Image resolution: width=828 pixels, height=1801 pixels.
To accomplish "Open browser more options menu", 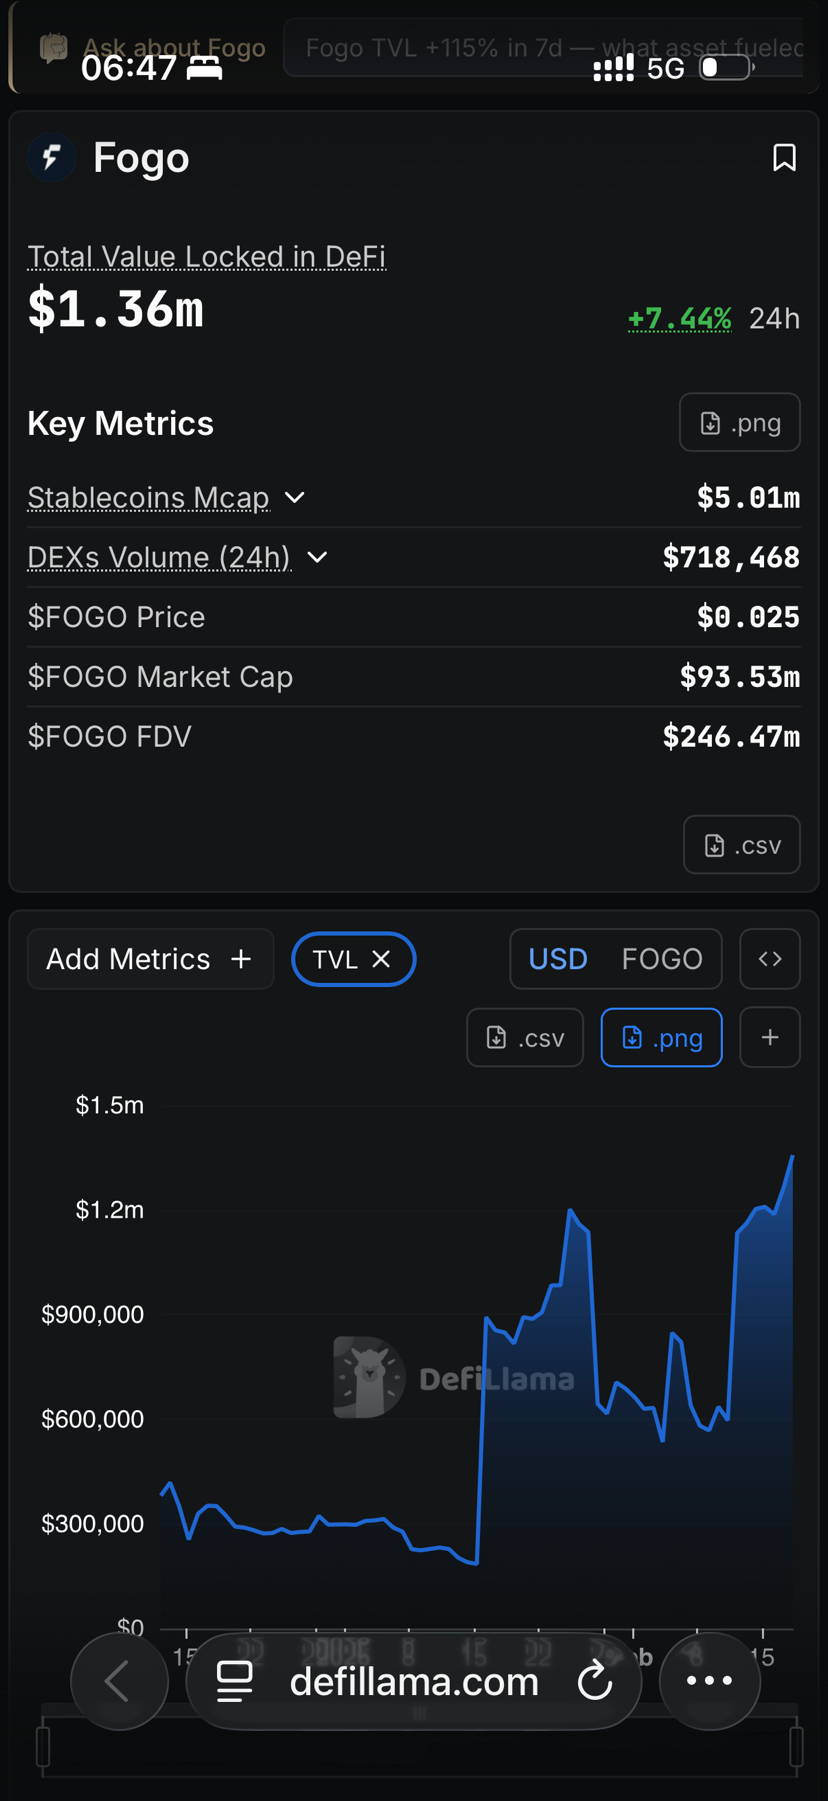I will (709, 1681).
